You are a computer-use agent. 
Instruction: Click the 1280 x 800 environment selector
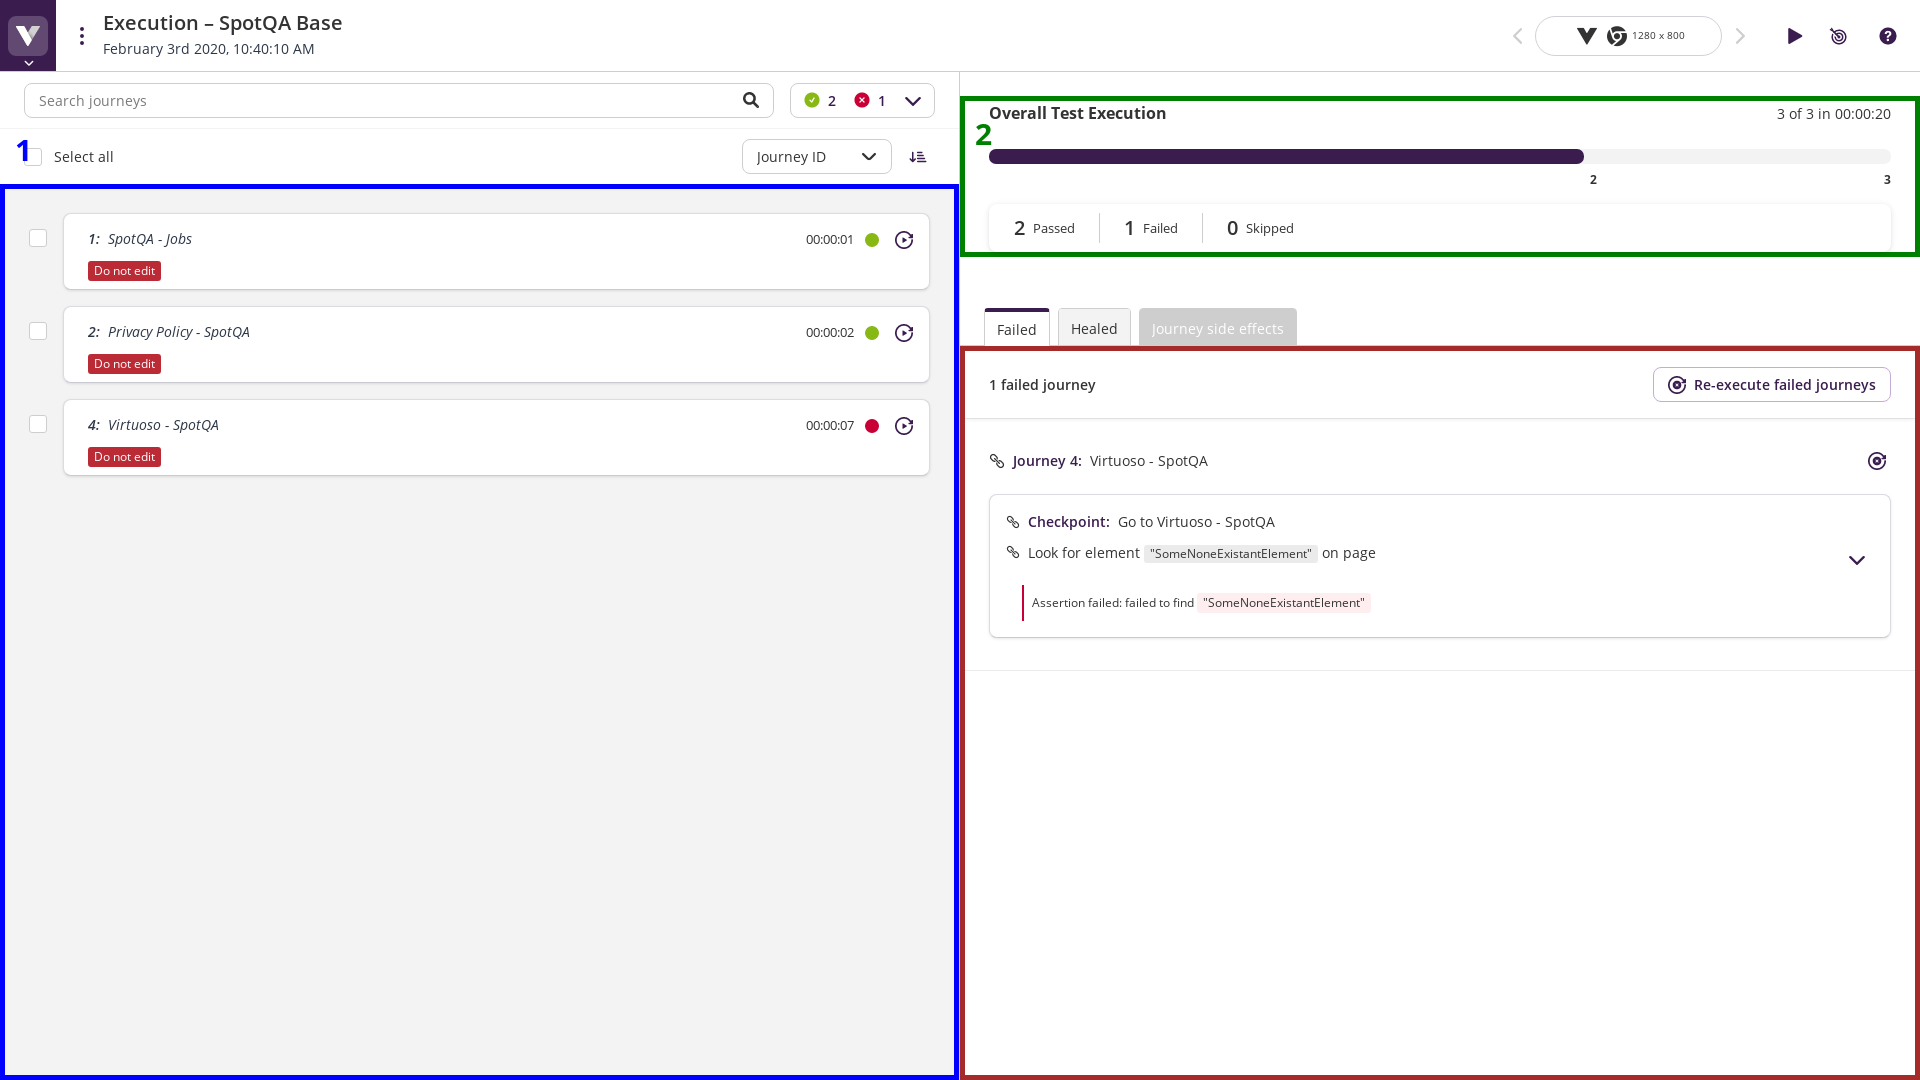[x=1628, y=36]
